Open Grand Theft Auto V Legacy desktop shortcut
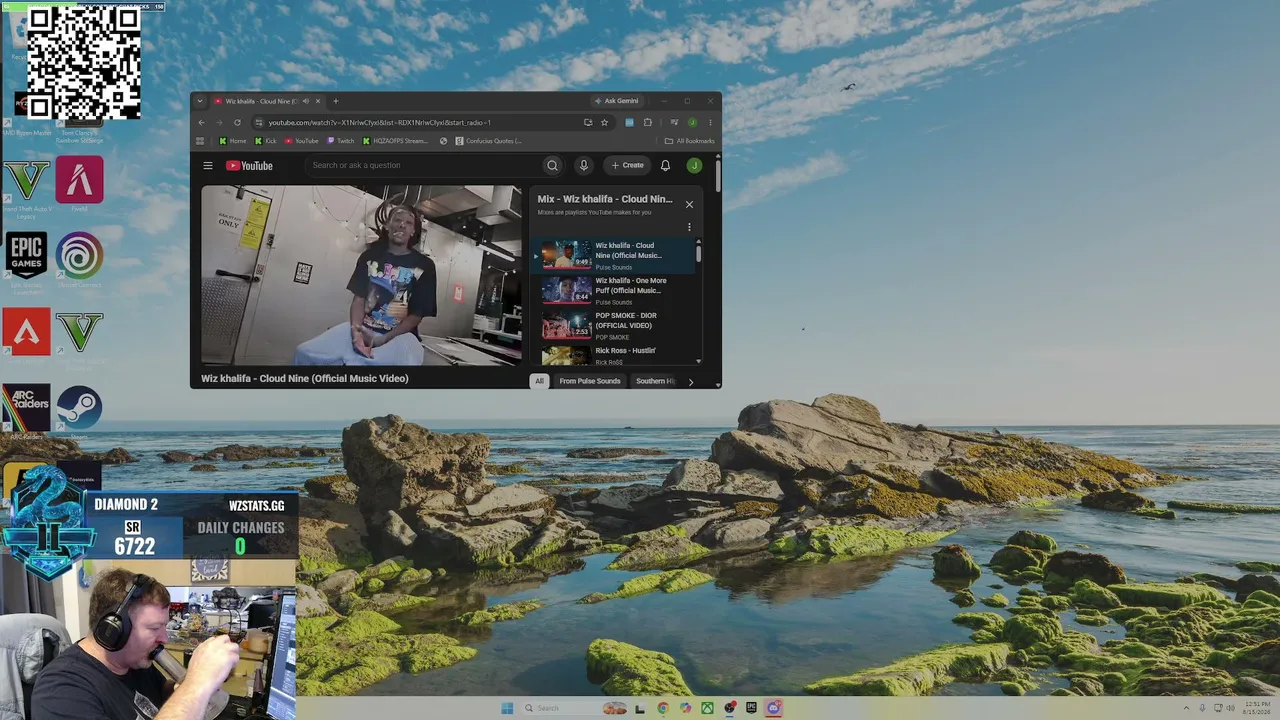Viewport: 1280px width, 720px height. pyautogui.click(x=26, y=187)
